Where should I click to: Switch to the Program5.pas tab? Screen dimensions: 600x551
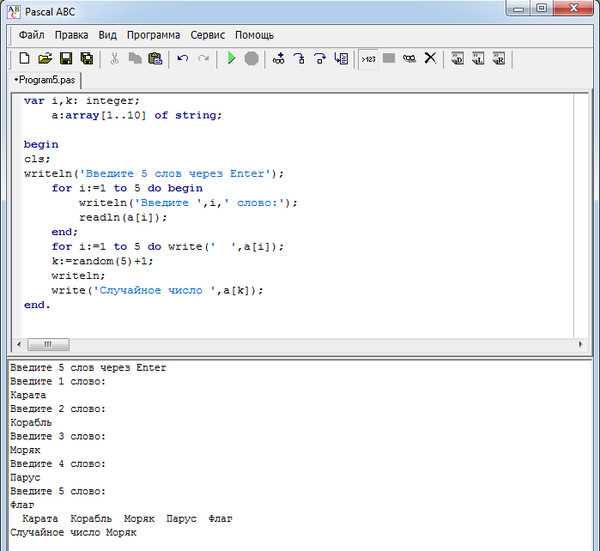coord(45,80)
